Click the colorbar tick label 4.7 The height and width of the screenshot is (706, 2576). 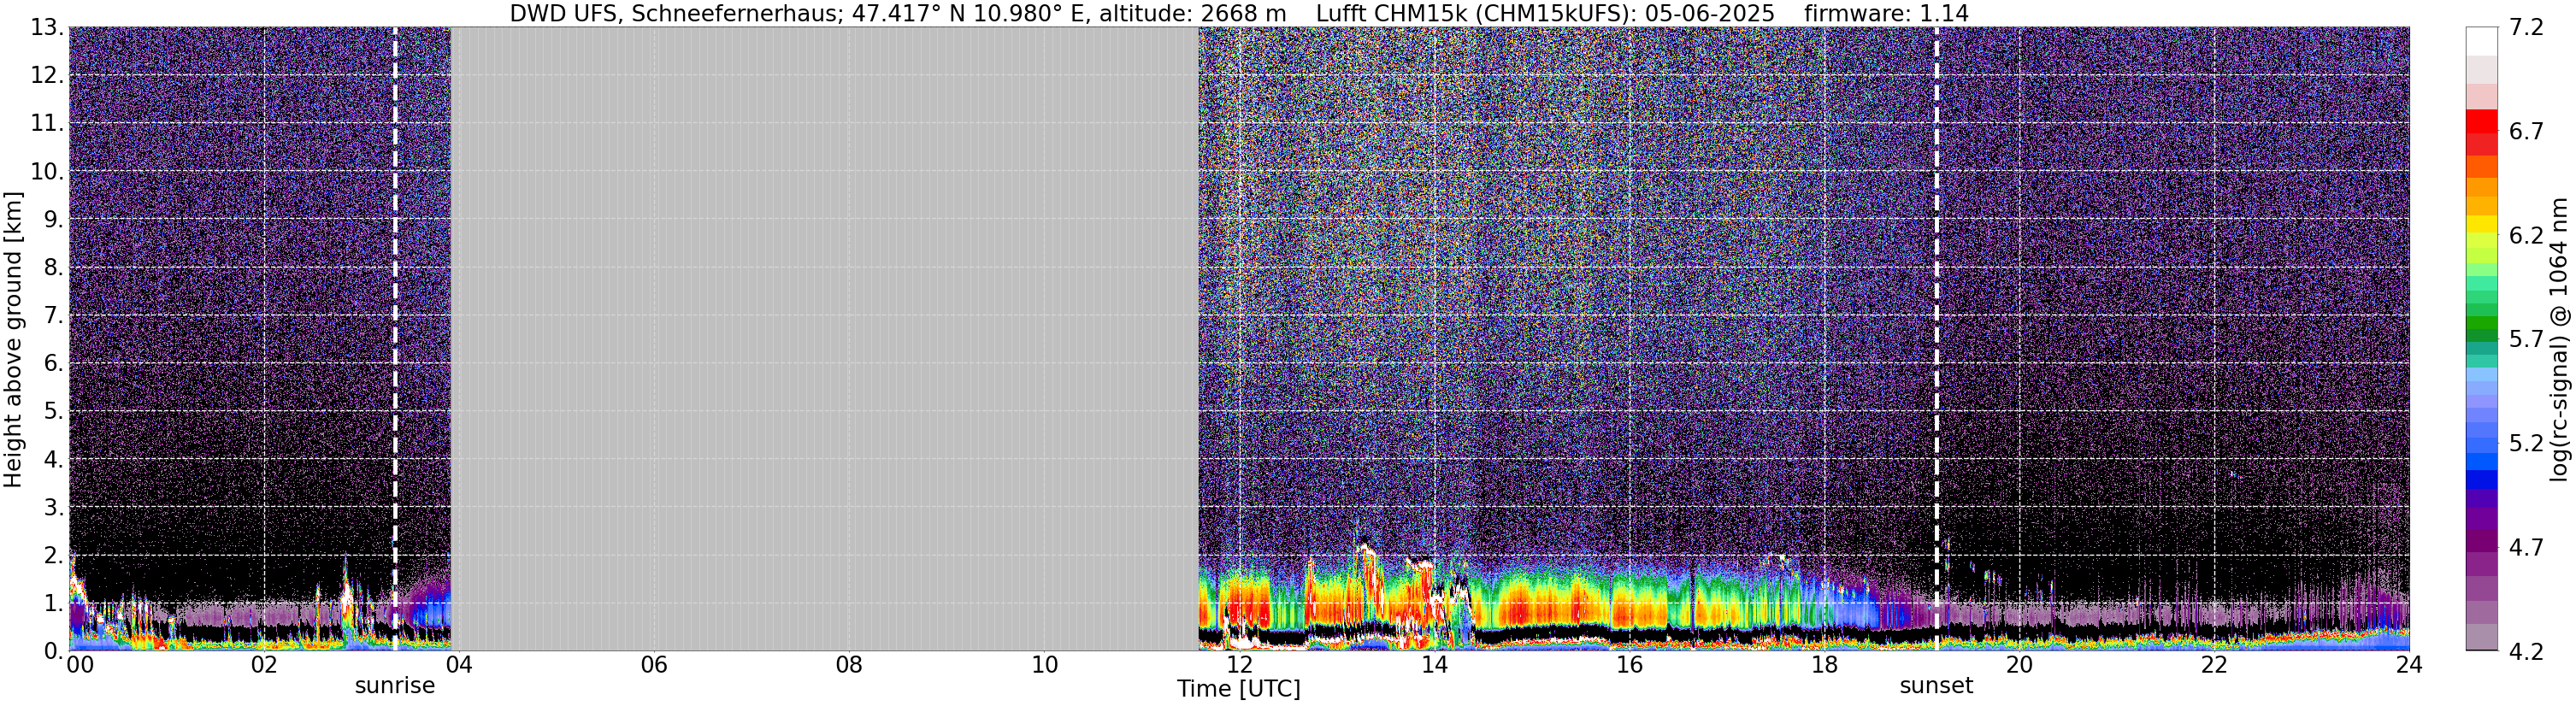pos(2526,548)
